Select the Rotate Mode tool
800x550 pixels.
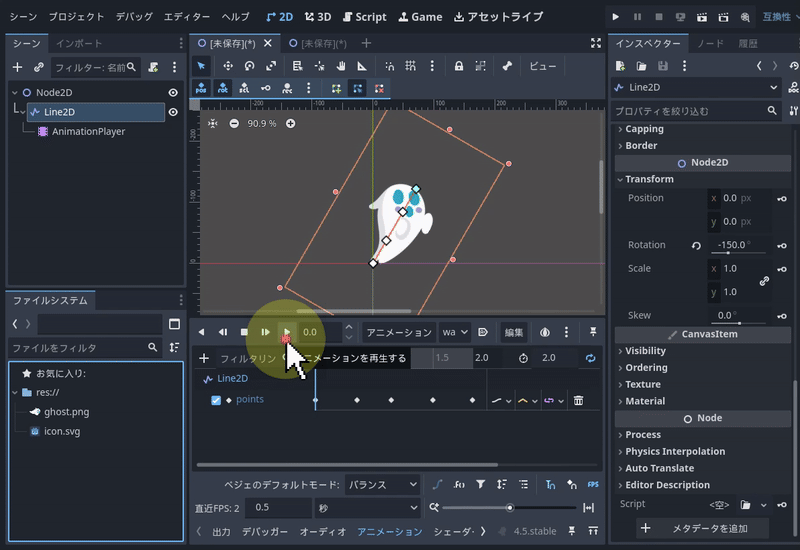tap(249, 66)
